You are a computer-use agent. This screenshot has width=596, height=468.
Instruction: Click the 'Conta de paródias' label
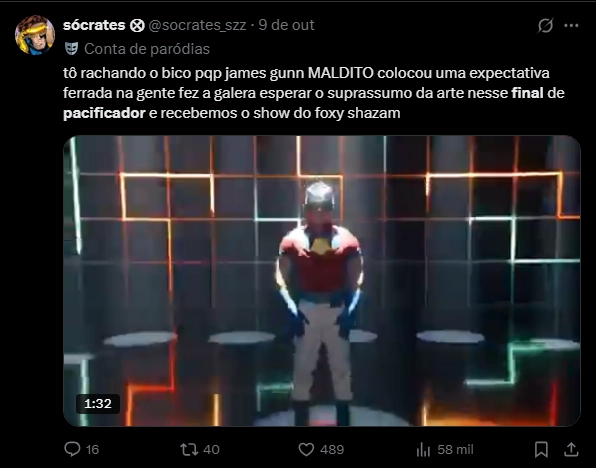(147, 49)
